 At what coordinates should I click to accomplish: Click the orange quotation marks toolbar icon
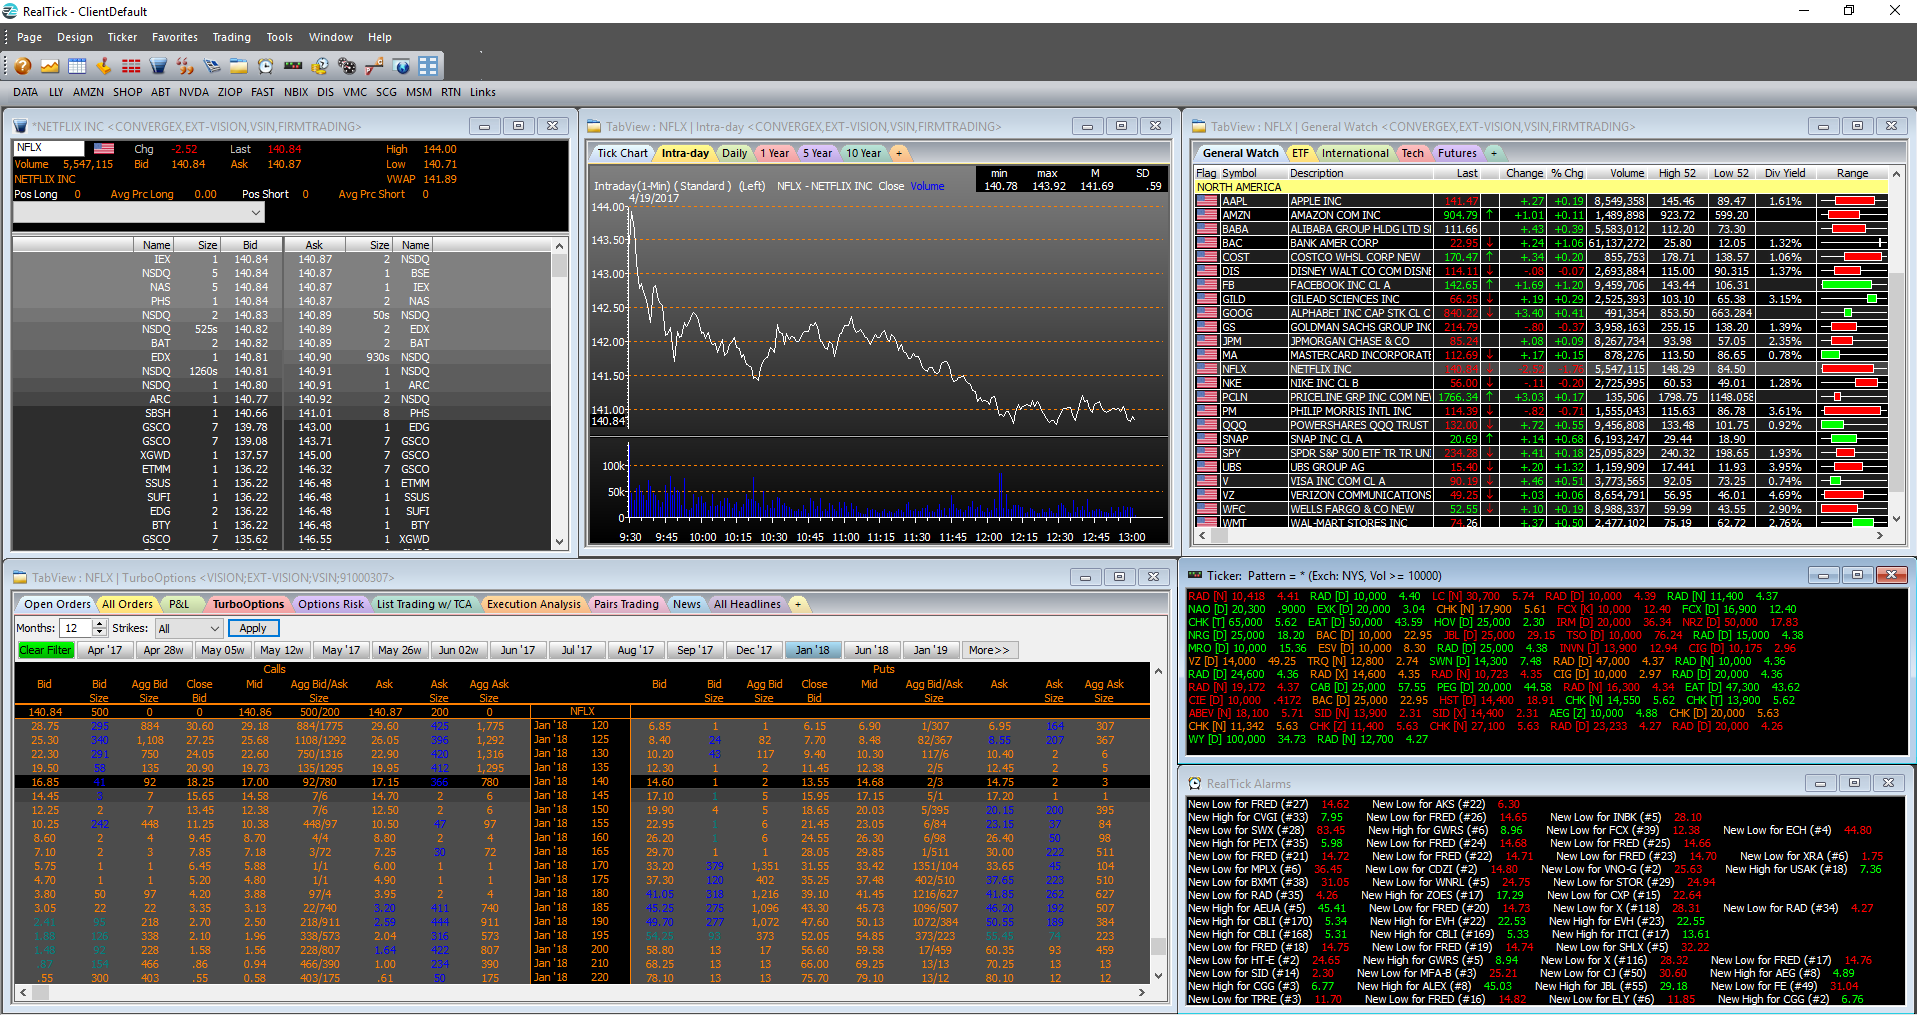(185, 66)
